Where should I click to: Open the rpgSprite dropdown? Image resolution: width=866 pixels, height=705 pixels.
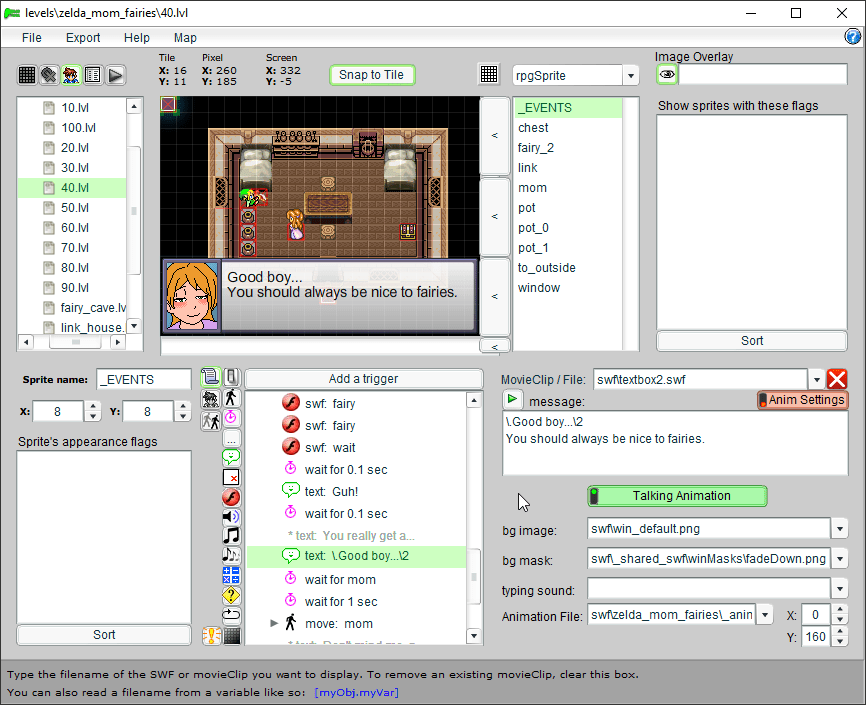tap(630, 76)
